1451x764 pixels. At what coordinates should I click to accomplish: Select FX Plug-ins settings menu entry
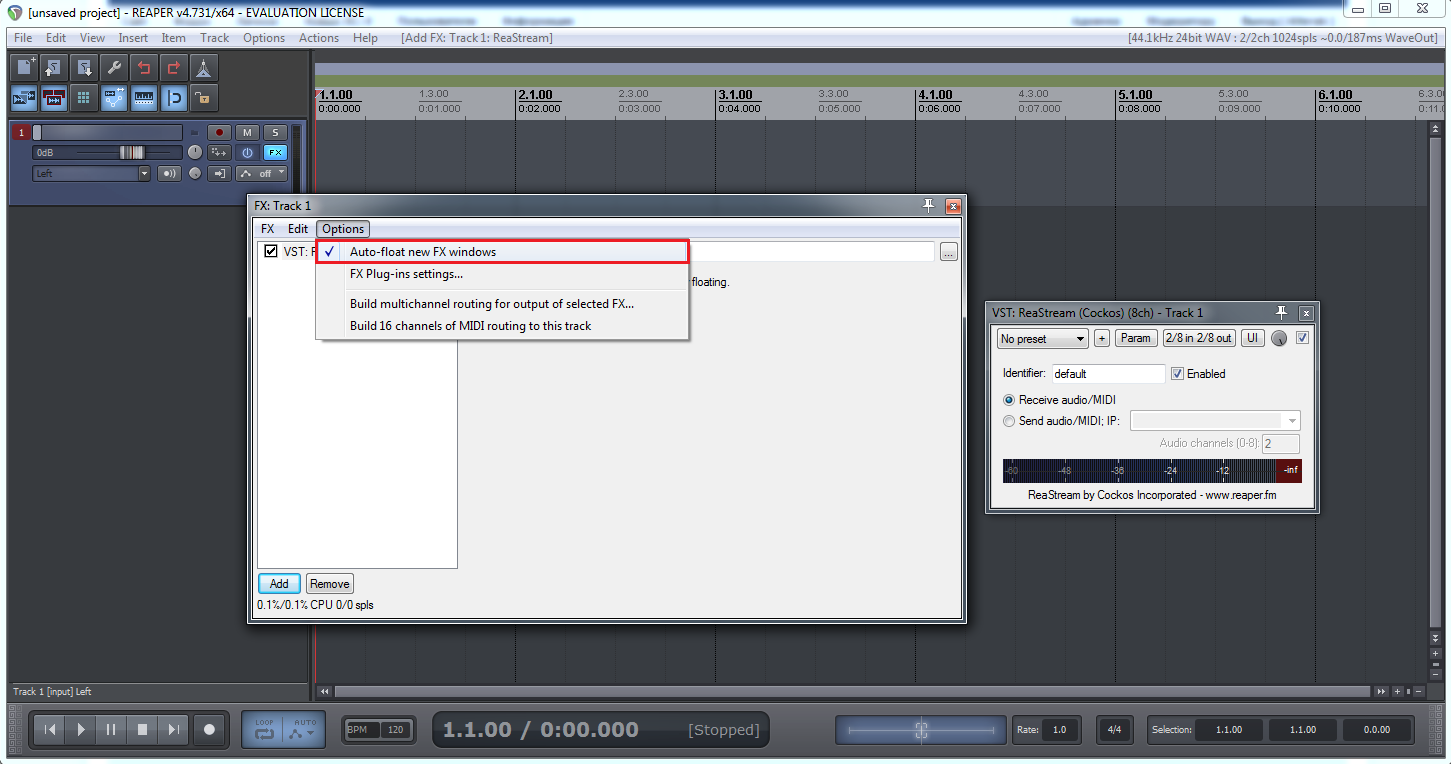pyautogui.click(x=406, y=274)
